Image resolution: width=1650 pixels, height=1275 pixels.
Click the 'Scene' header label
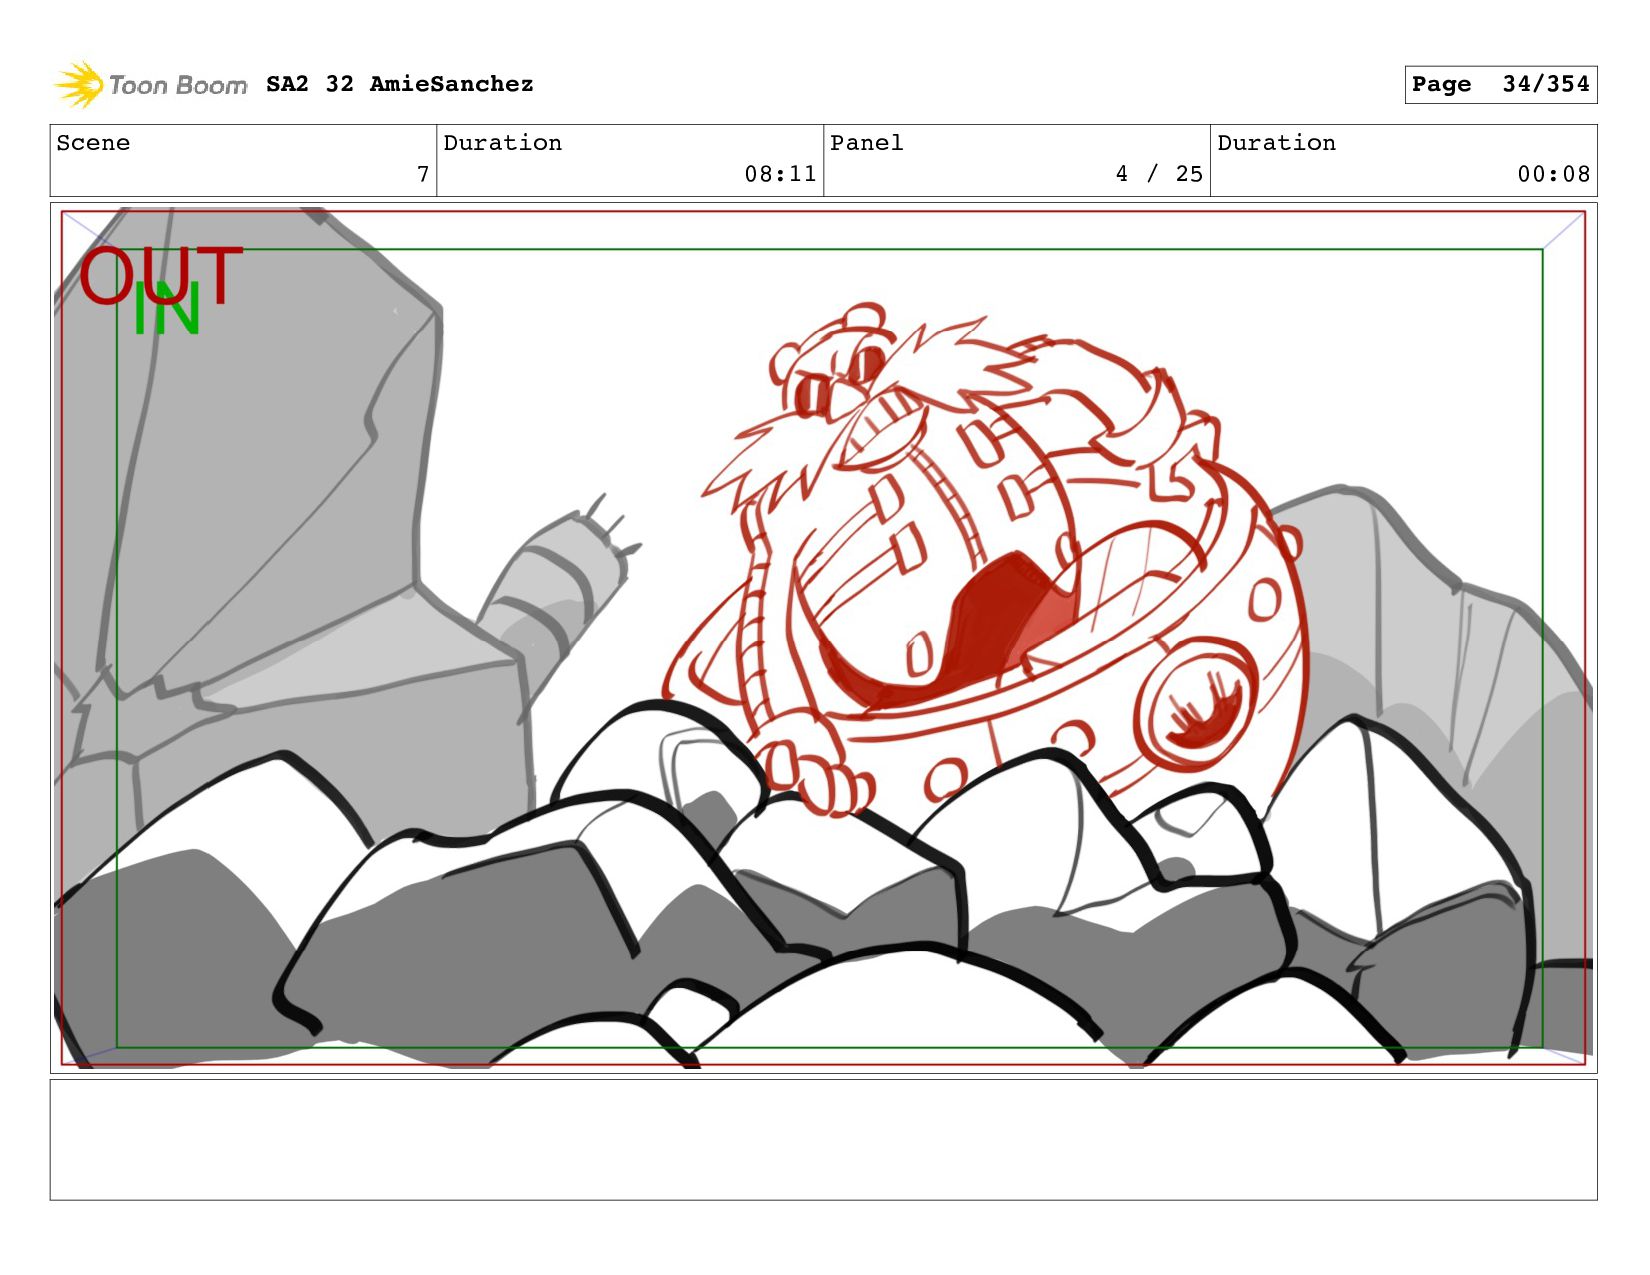tap(93, 143)
